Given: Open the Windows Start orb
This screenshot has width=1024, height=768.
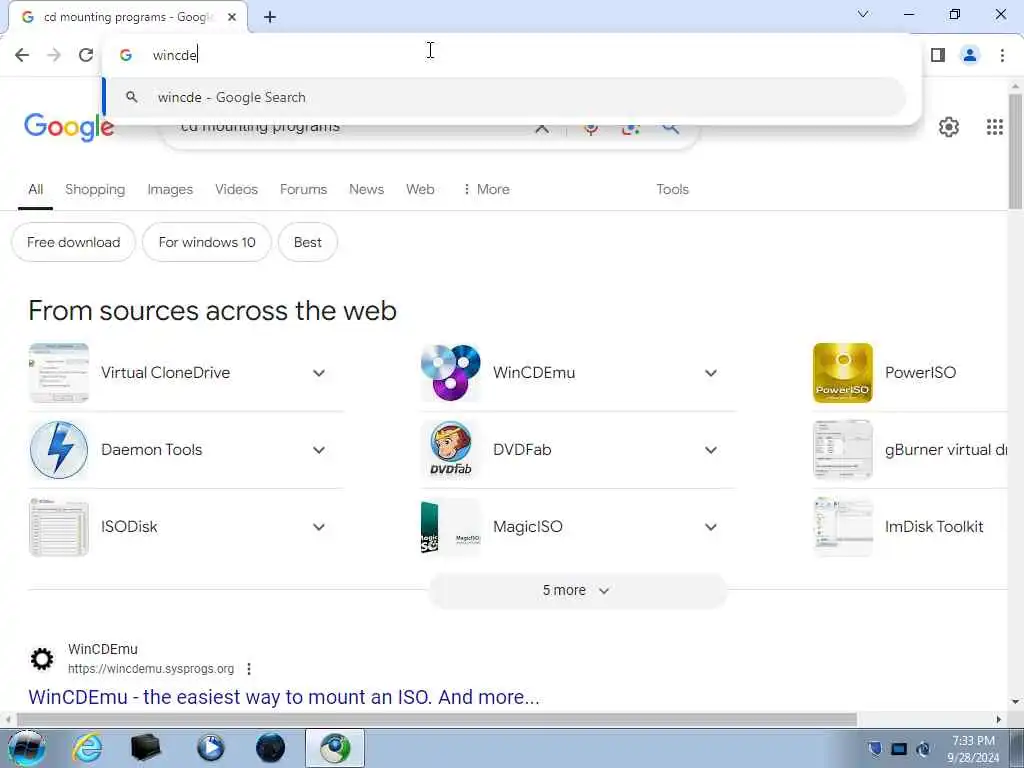Looking at the screenshot, I should click(x=26, y=748).
